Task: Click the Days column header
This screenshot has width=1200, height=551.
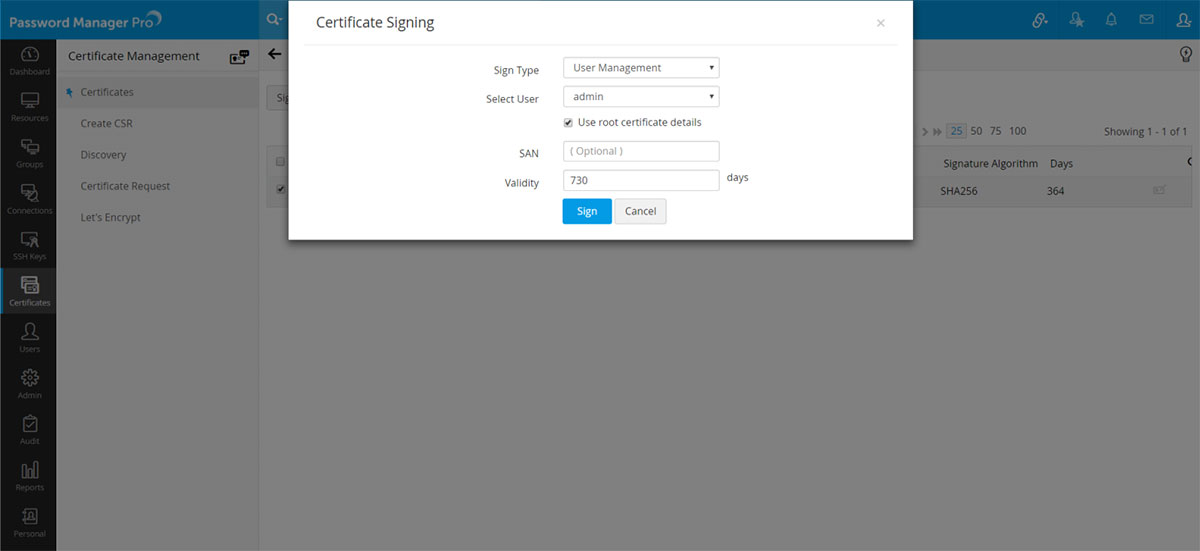Action: (x=1061, y=163)
